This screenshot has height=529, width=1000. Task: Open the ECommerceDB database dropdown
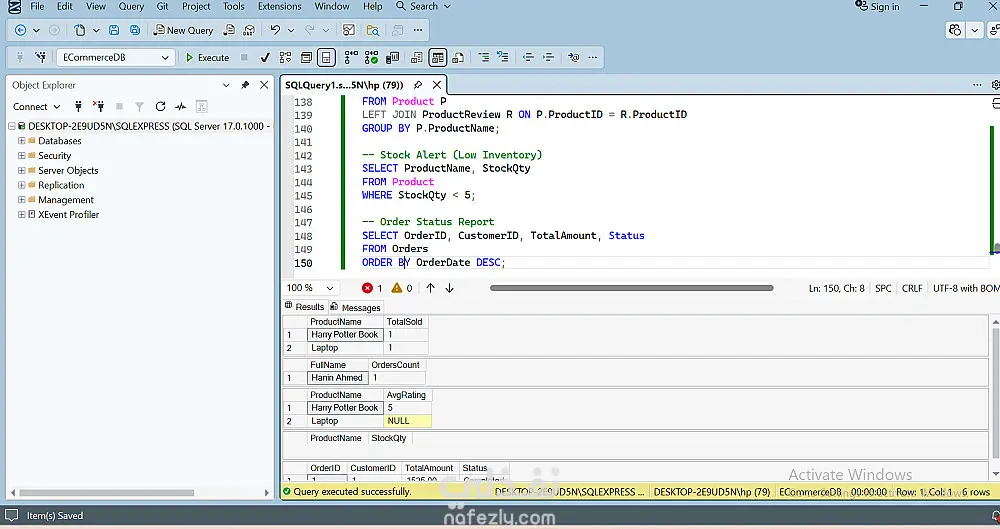(115, 57)
